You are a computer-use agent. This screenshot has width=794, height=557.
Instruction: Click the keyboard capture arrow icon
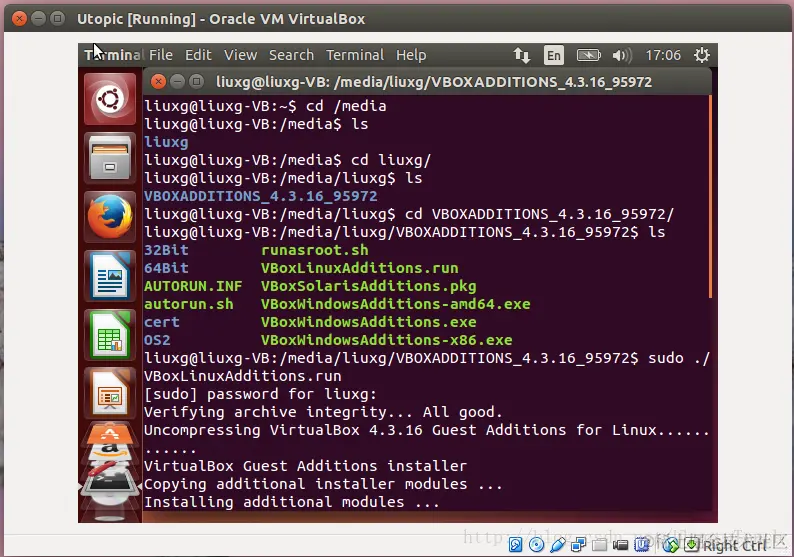pyautogui.click(x=691, y=545)
